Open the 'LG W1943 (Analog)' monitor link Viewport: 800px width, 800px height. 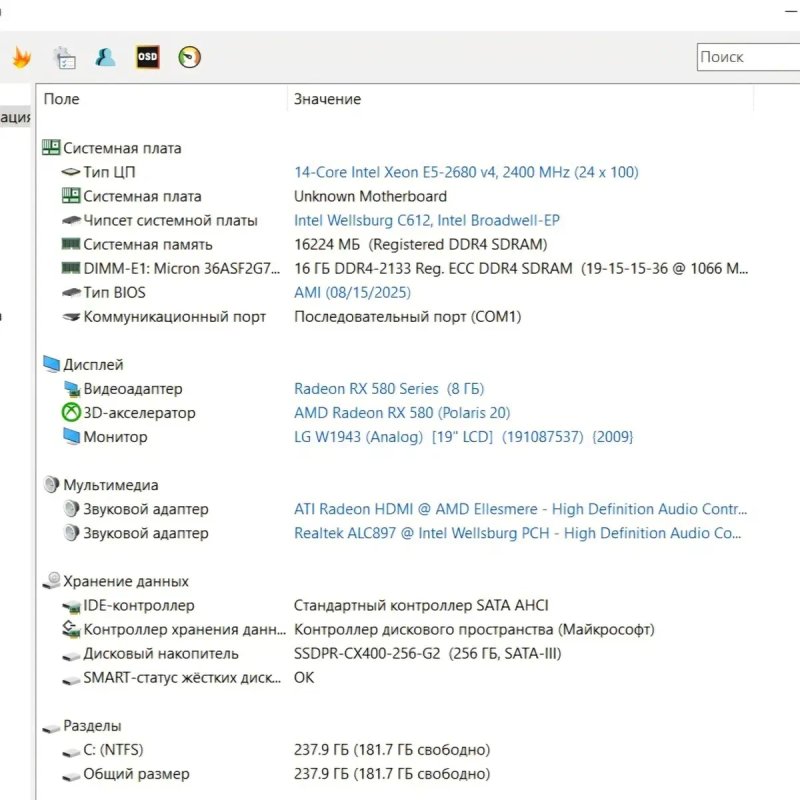[x=463, y=437]
